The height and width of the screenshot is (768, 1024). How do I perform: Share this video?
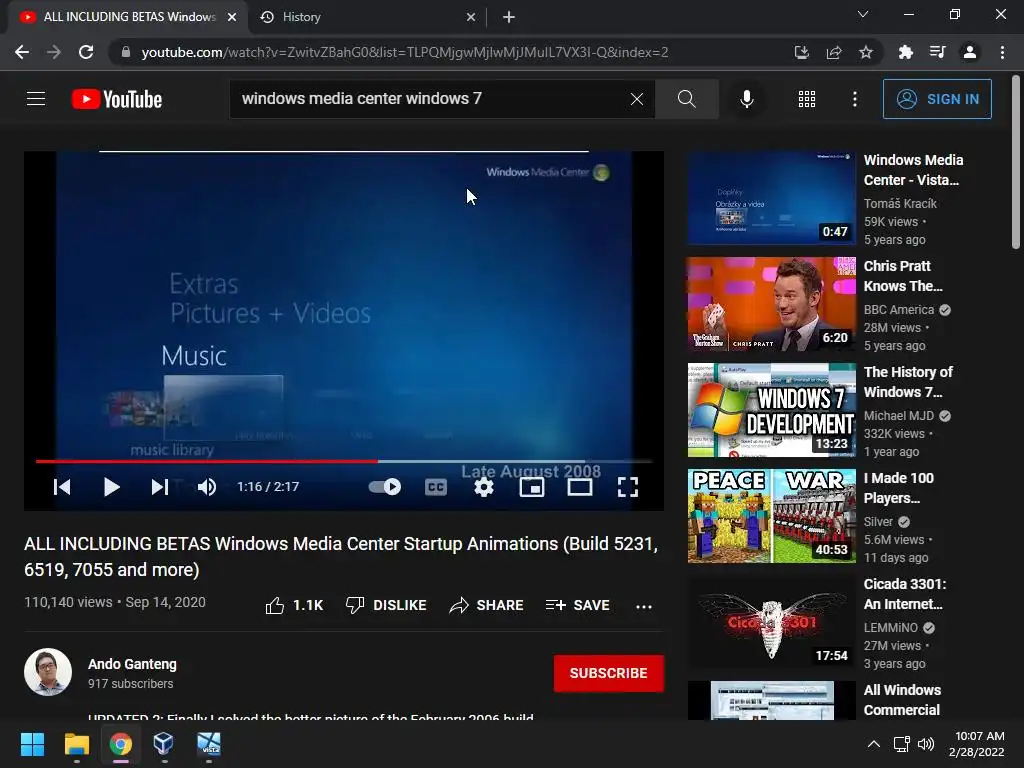487,605
